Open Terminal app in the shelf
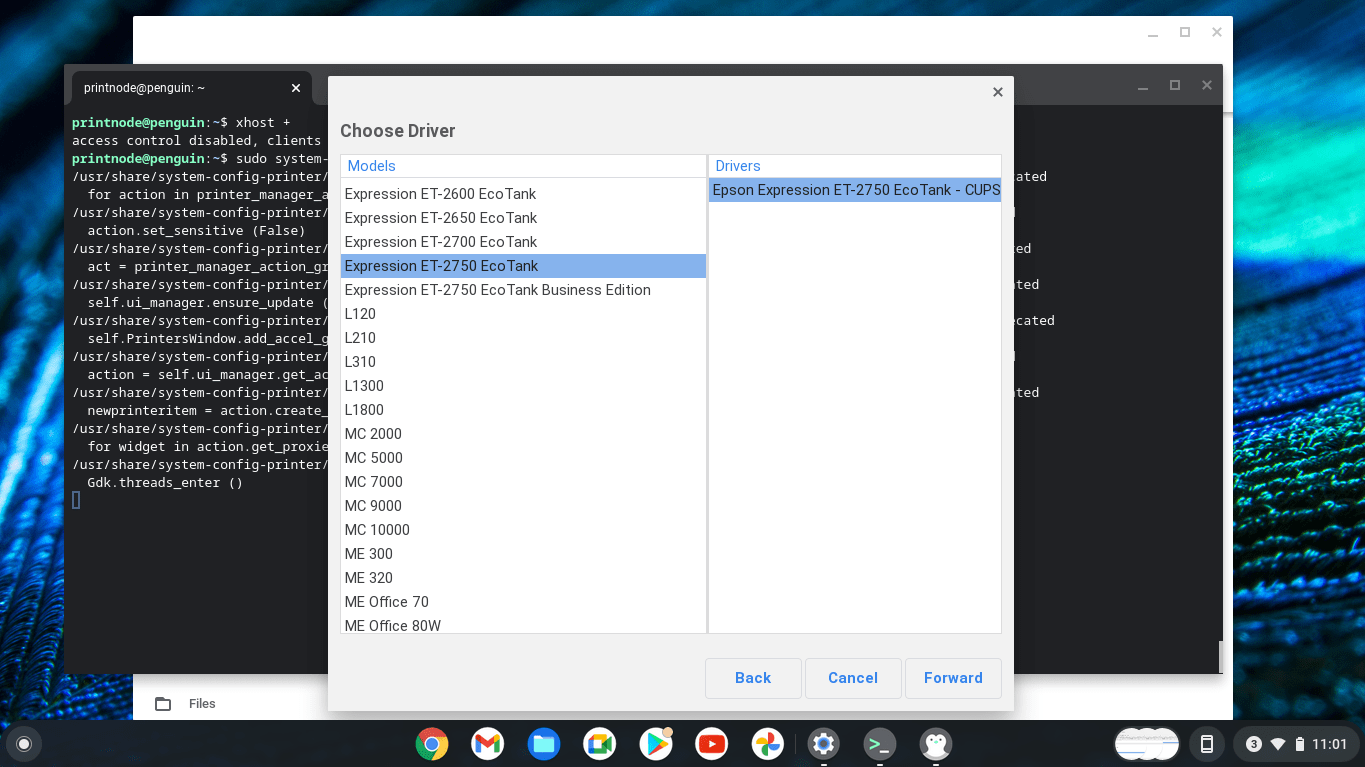The height and width of the screenshot is (767, 1365). [x=880, y=744]
